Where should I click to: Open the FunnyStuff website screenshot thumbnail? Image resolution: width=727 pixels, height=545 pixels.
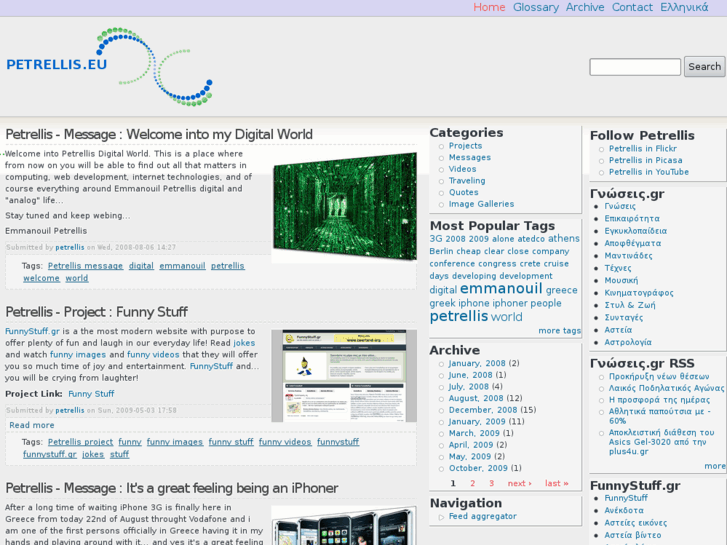pos(344,376)
